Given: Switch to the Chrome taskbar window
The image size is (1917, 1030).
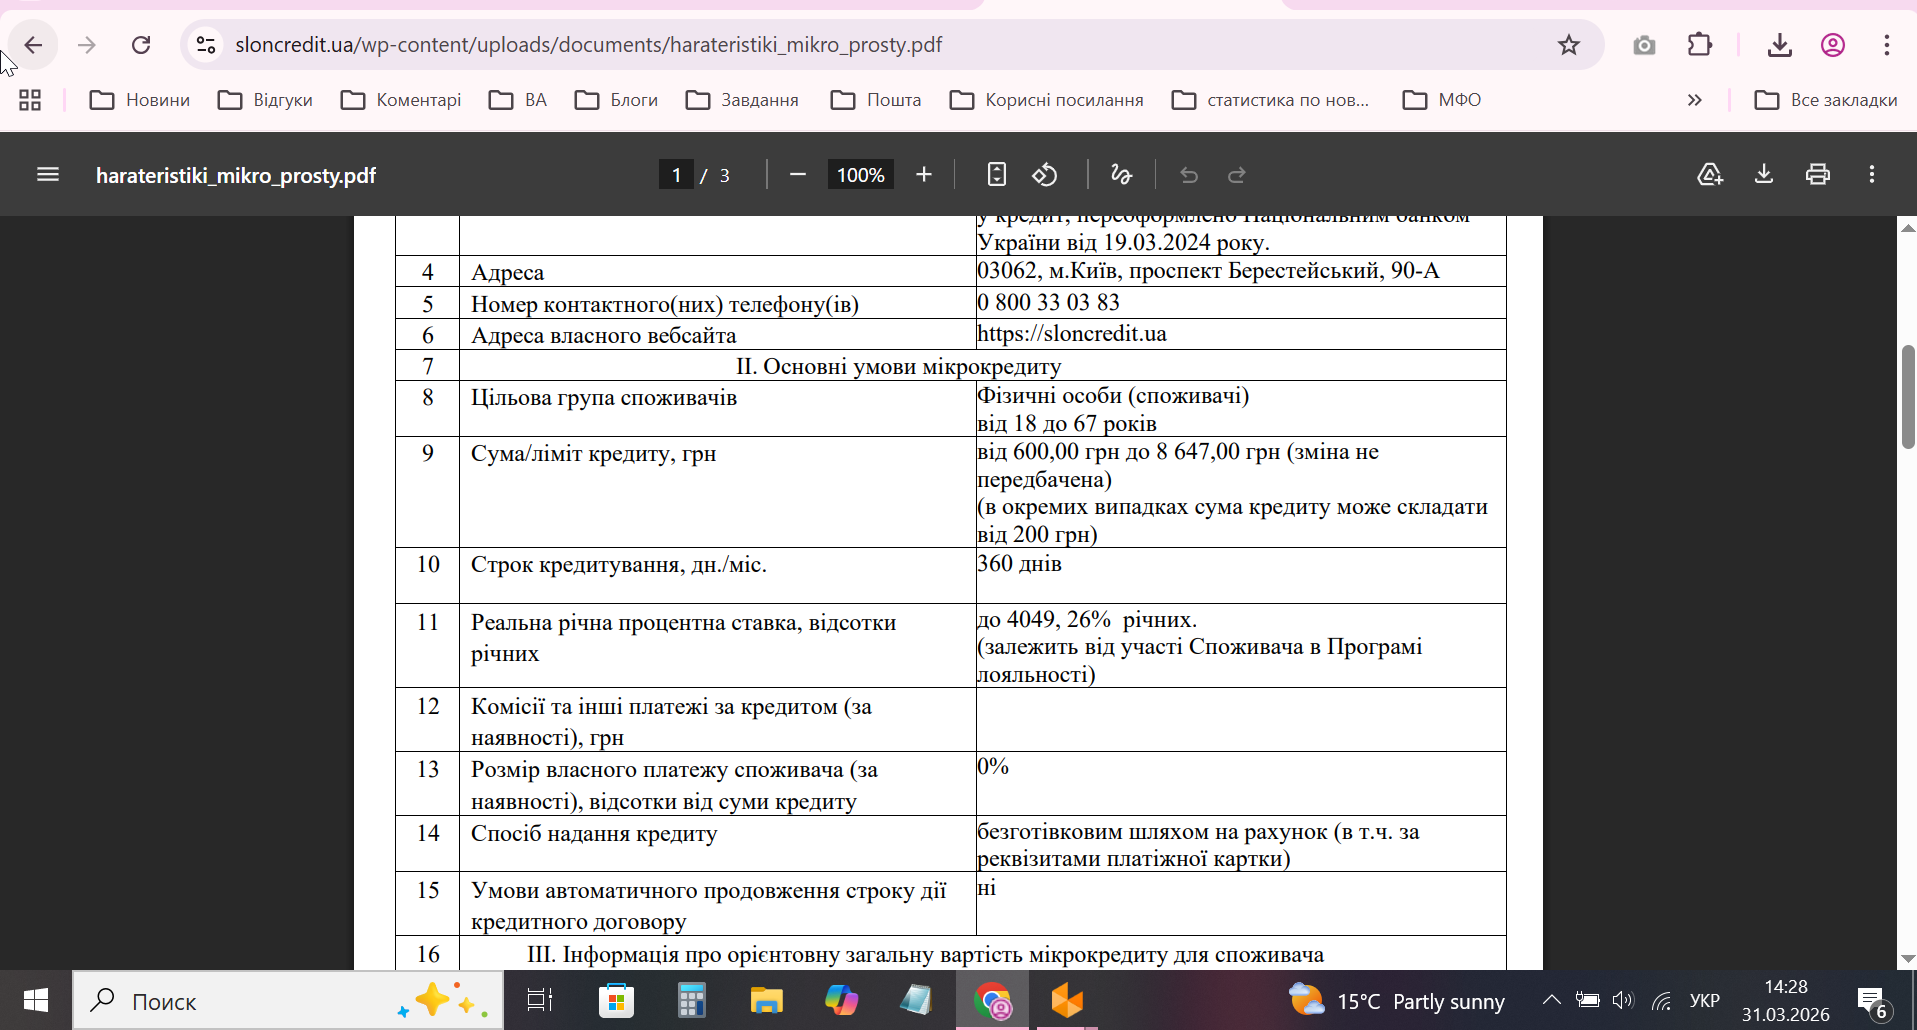Looking at the screenshot, I should coord(993,1000).
